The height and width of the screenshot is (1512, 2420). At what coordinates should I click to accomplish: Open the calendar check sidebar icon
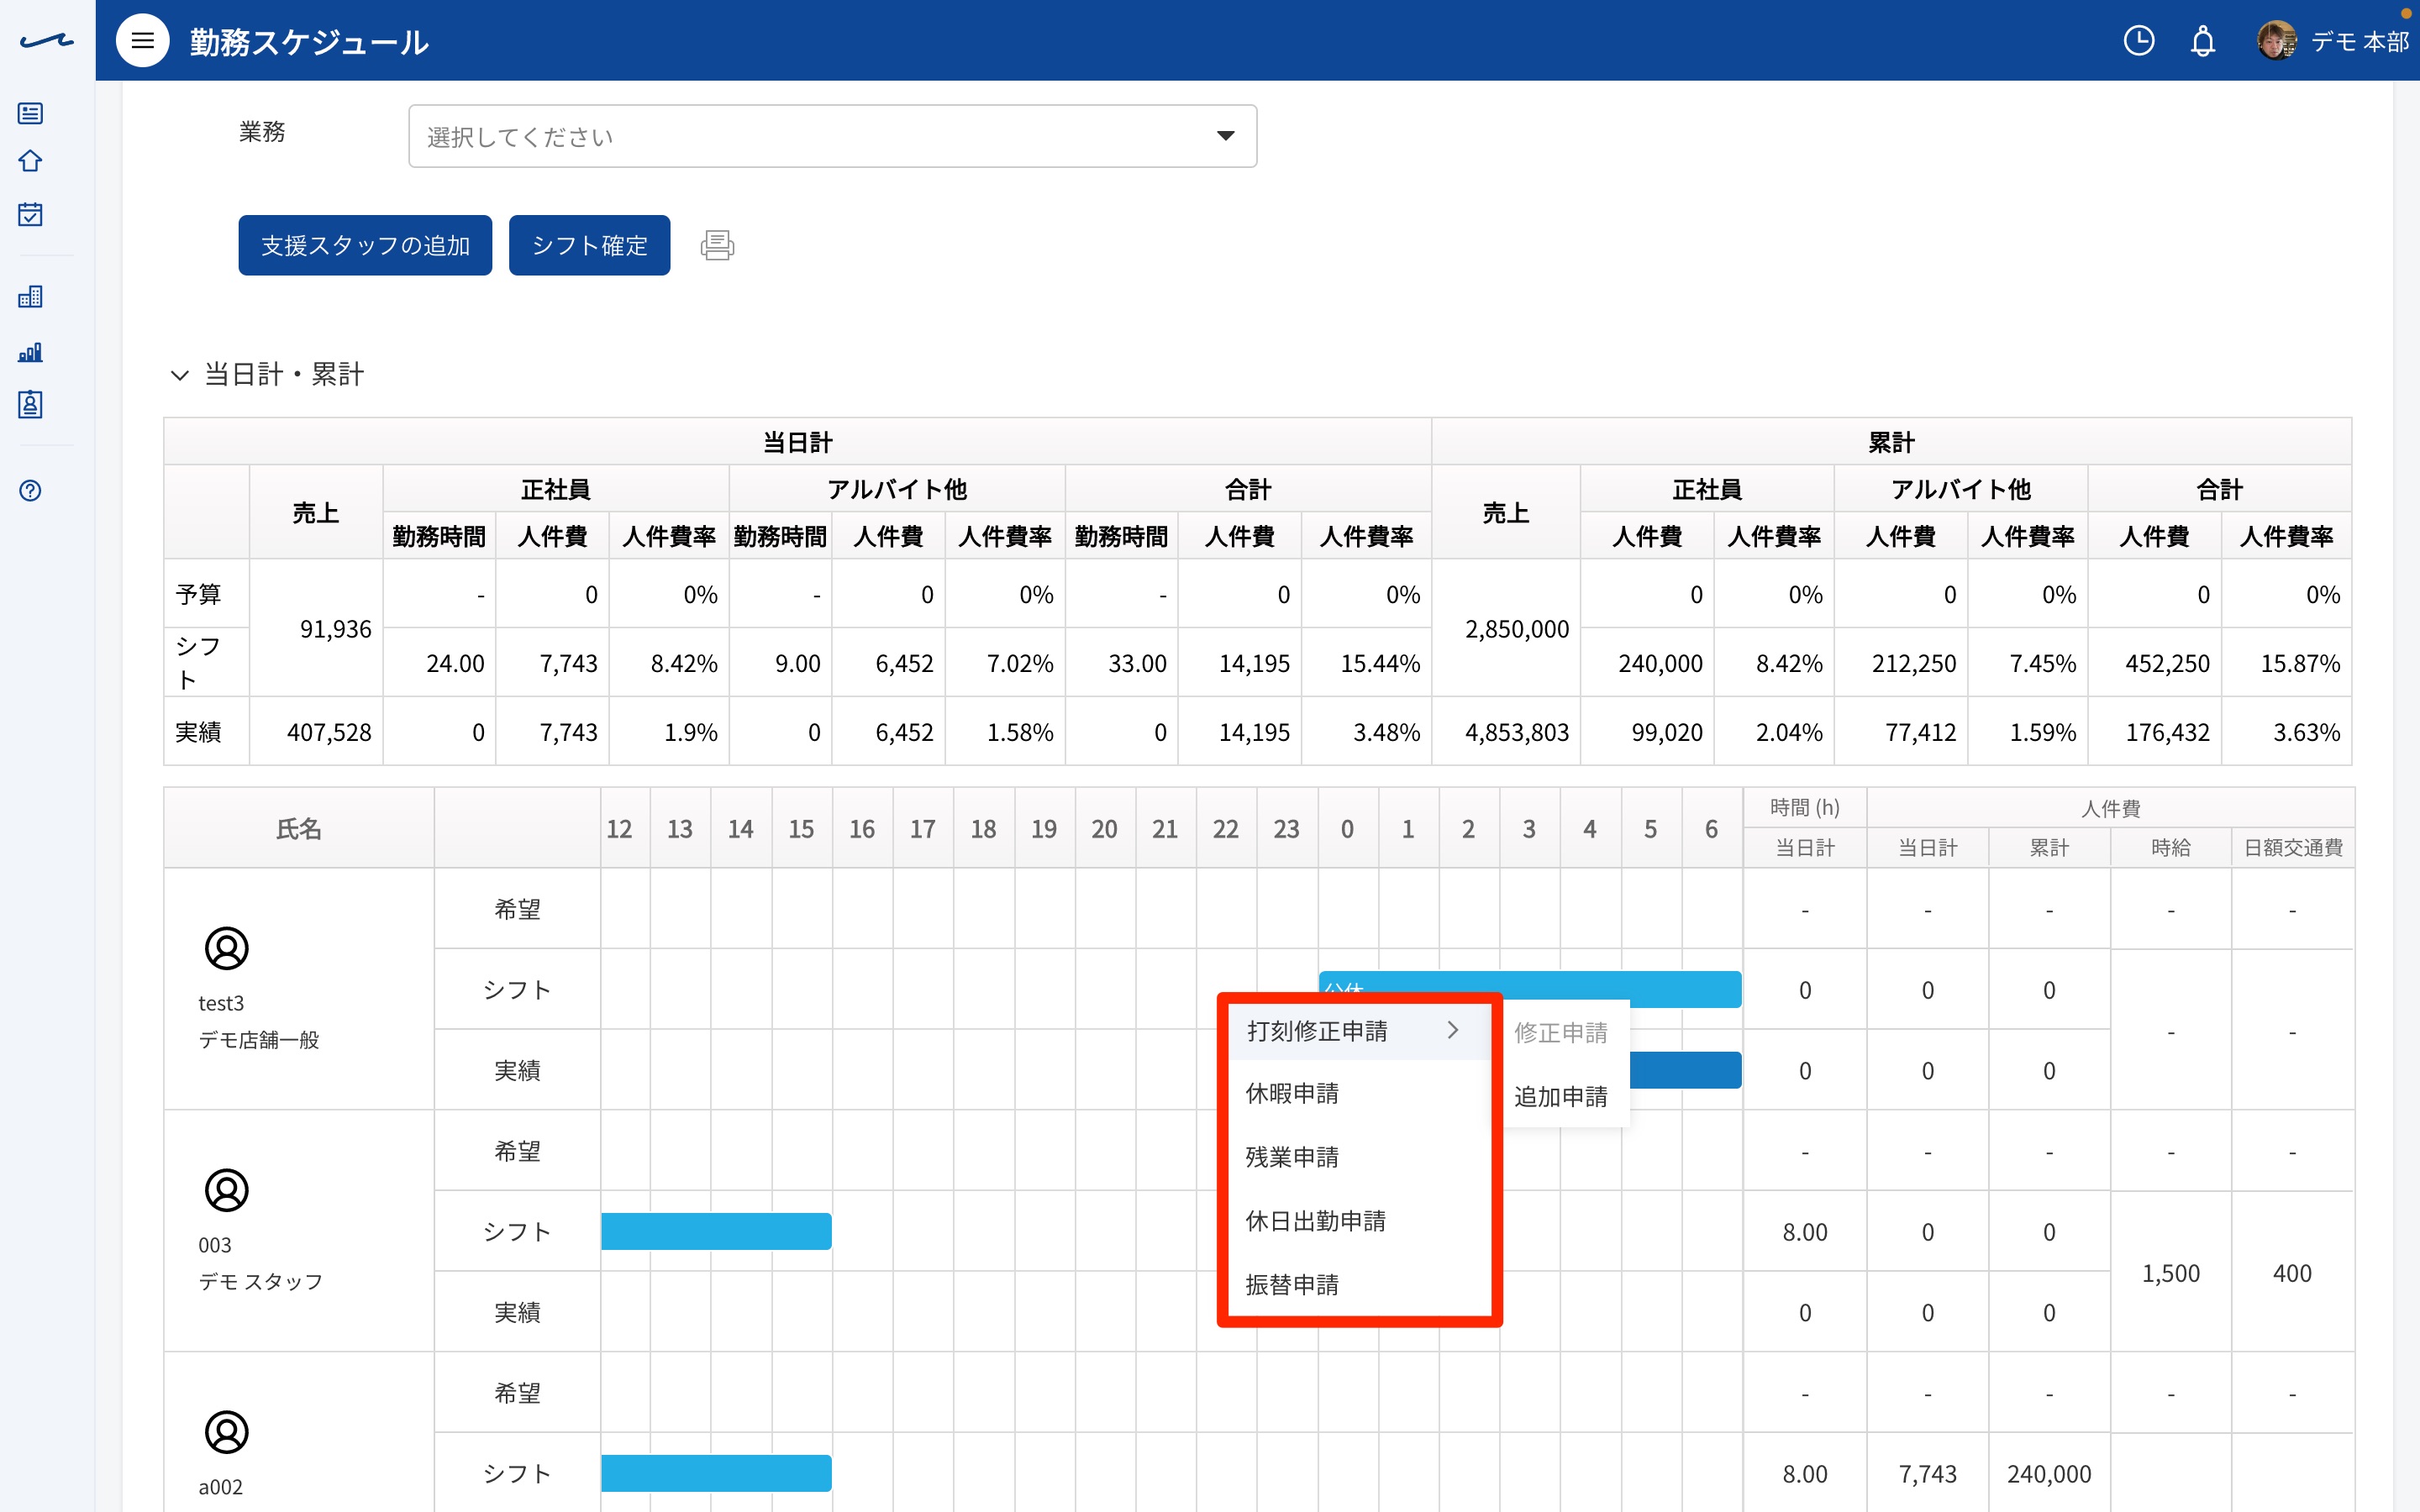(30, 214)
